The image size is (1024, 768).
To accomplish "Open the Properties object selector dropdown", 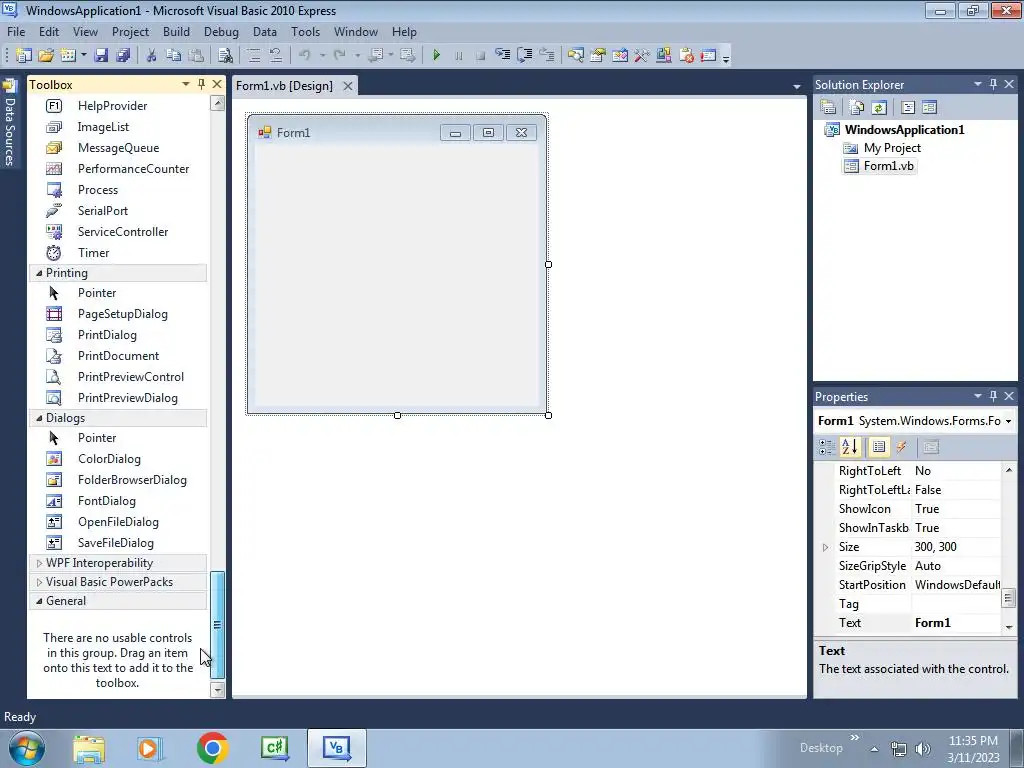I will tap(1008, 421).
